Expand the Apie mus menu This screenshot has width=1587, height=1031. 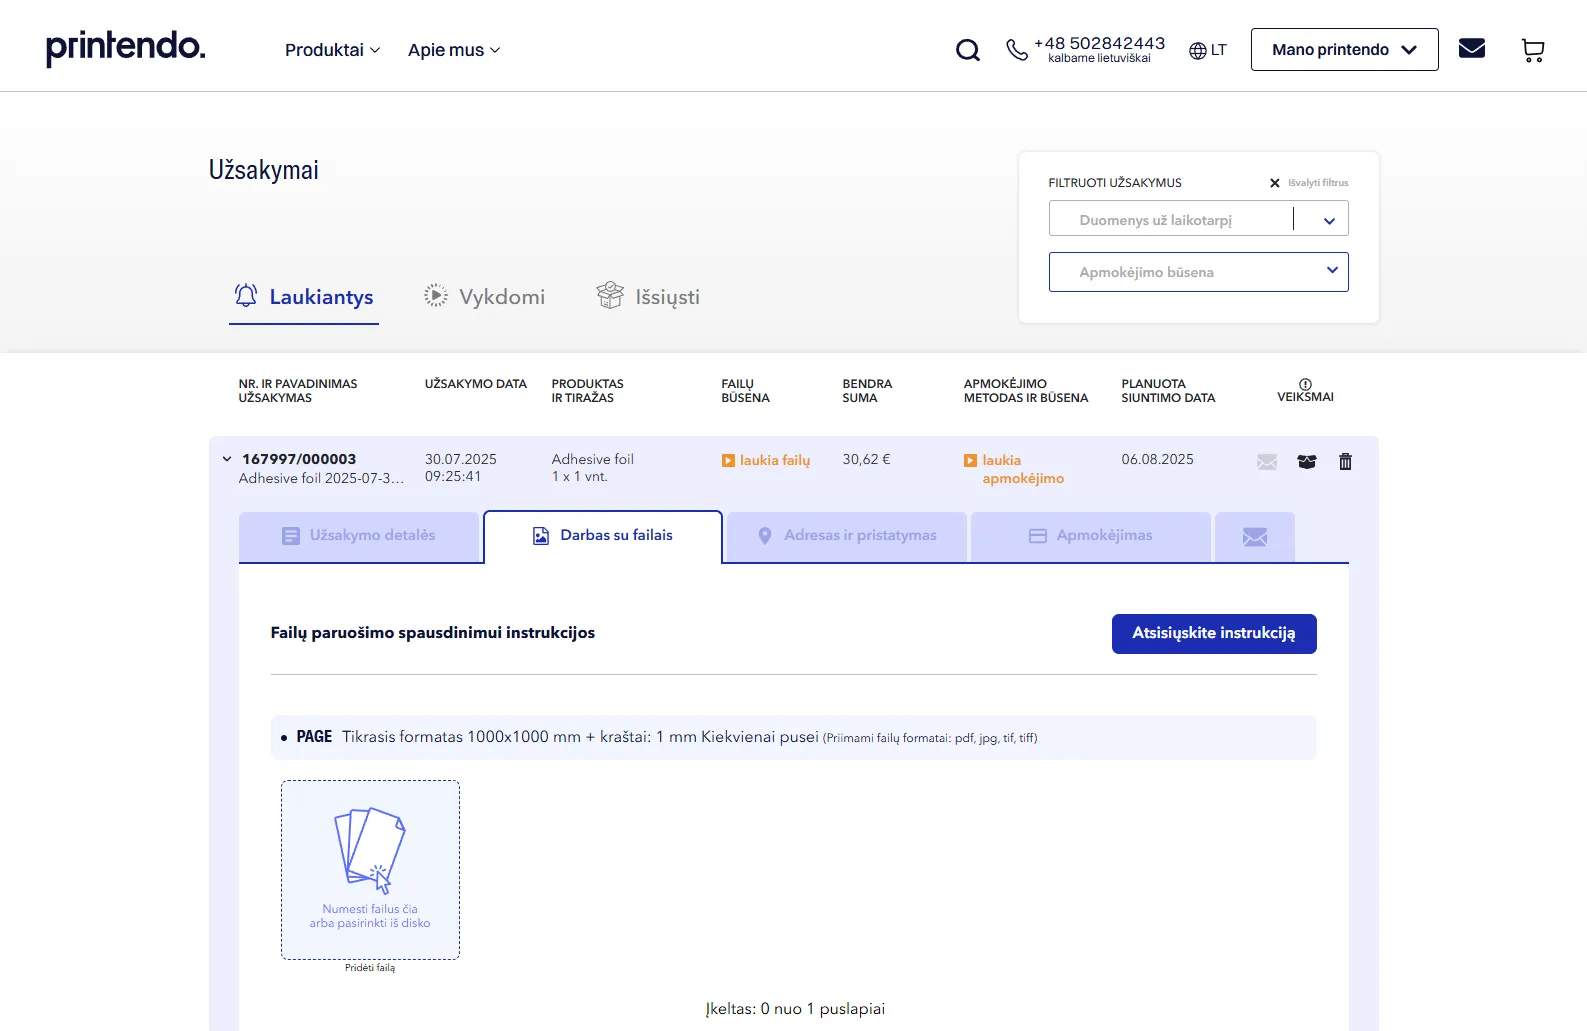[x=453, y=50]
